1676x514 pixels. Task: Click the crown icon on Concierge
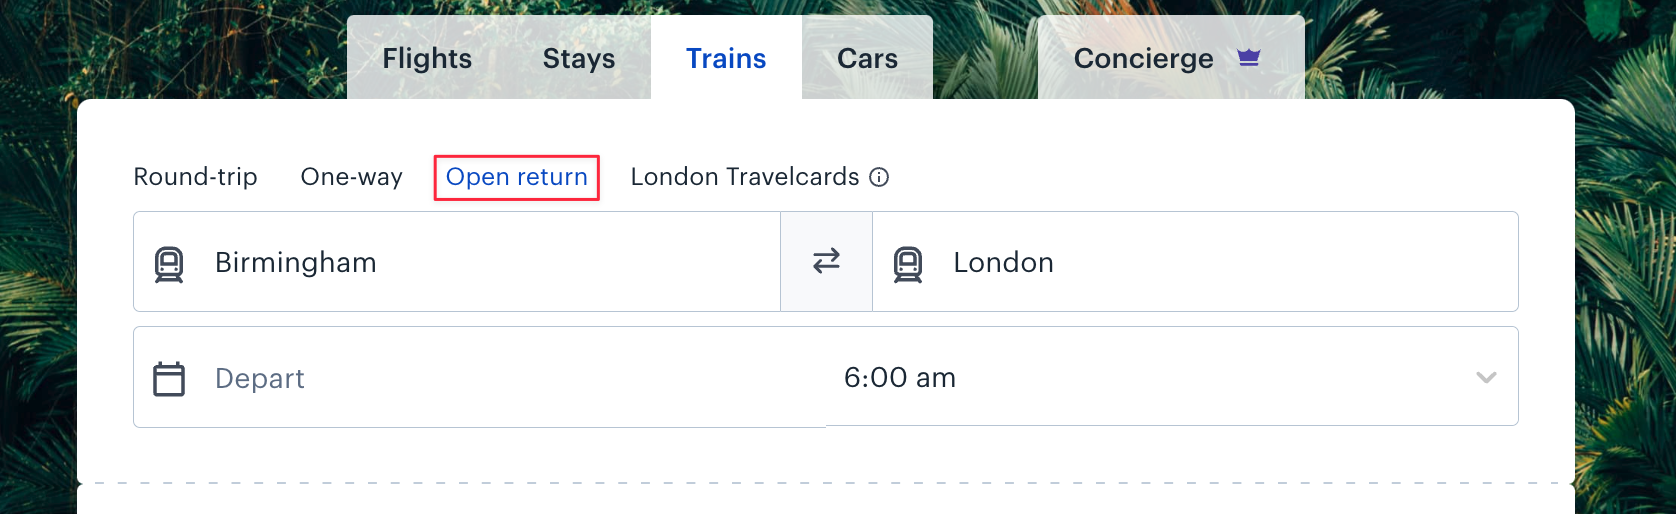(1249, 58)
